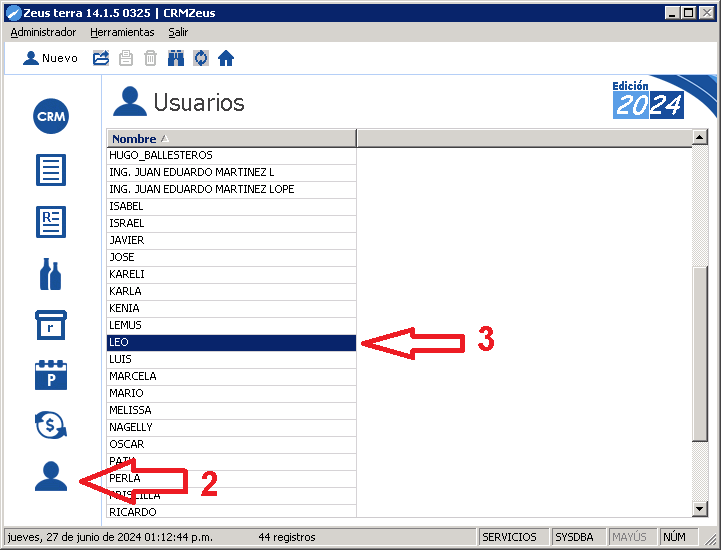Open the archive box sidebar icon
The image size is (721, 550).
click(51, 325)
